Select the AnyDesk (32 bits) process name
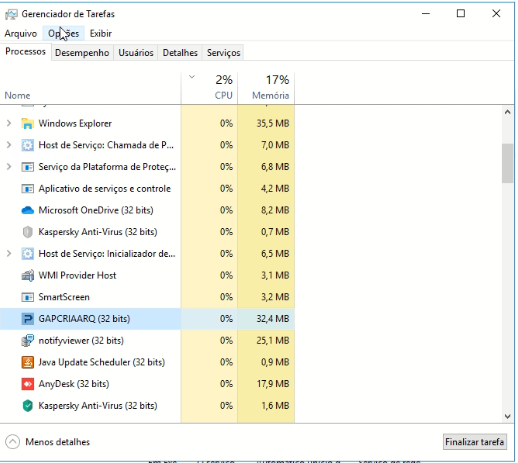The width and height of the screenshot is (518, 463). pos(74,384)
